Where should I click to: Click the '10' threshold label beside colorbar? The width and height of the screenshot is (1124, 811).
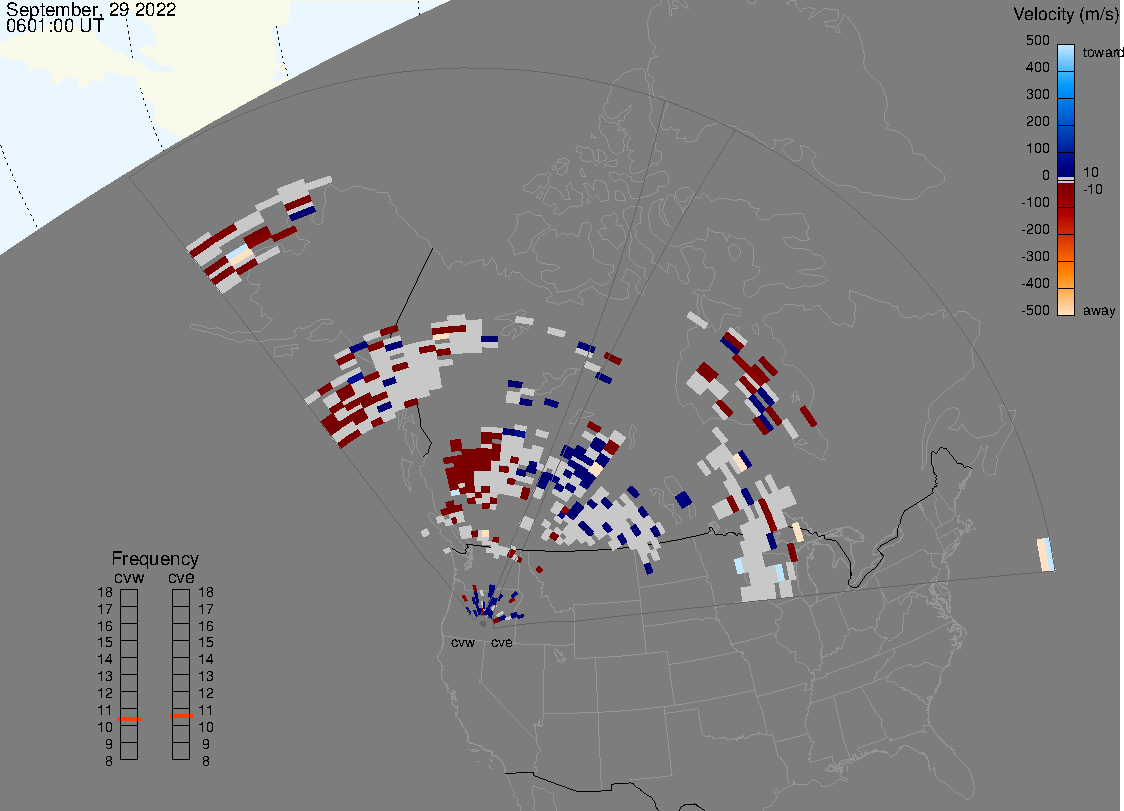click(x=1090, y=172)
